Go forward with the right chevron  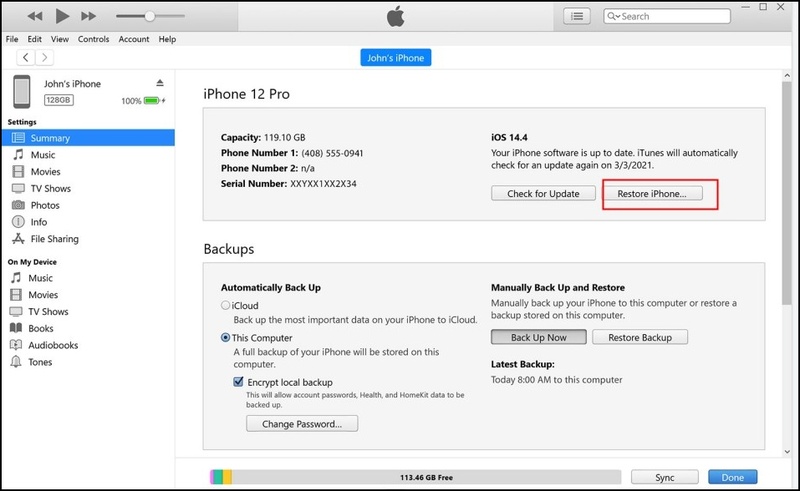tap(44, 58)
